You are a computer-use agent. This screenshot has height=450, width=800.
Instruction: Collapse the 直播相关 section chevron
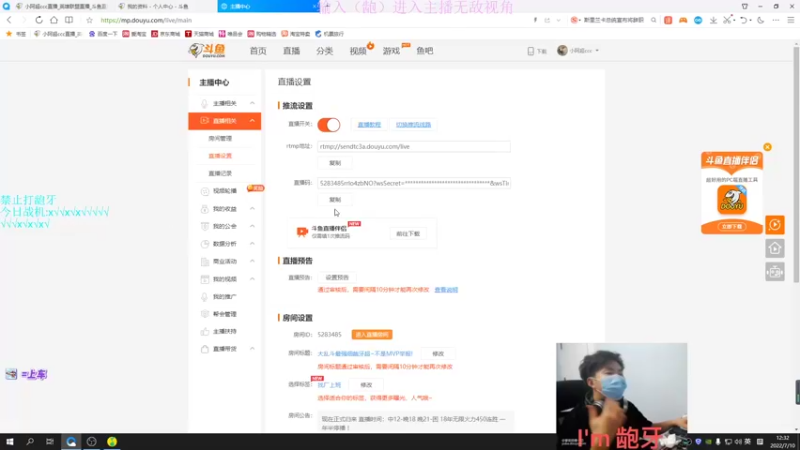coord(252,120)
